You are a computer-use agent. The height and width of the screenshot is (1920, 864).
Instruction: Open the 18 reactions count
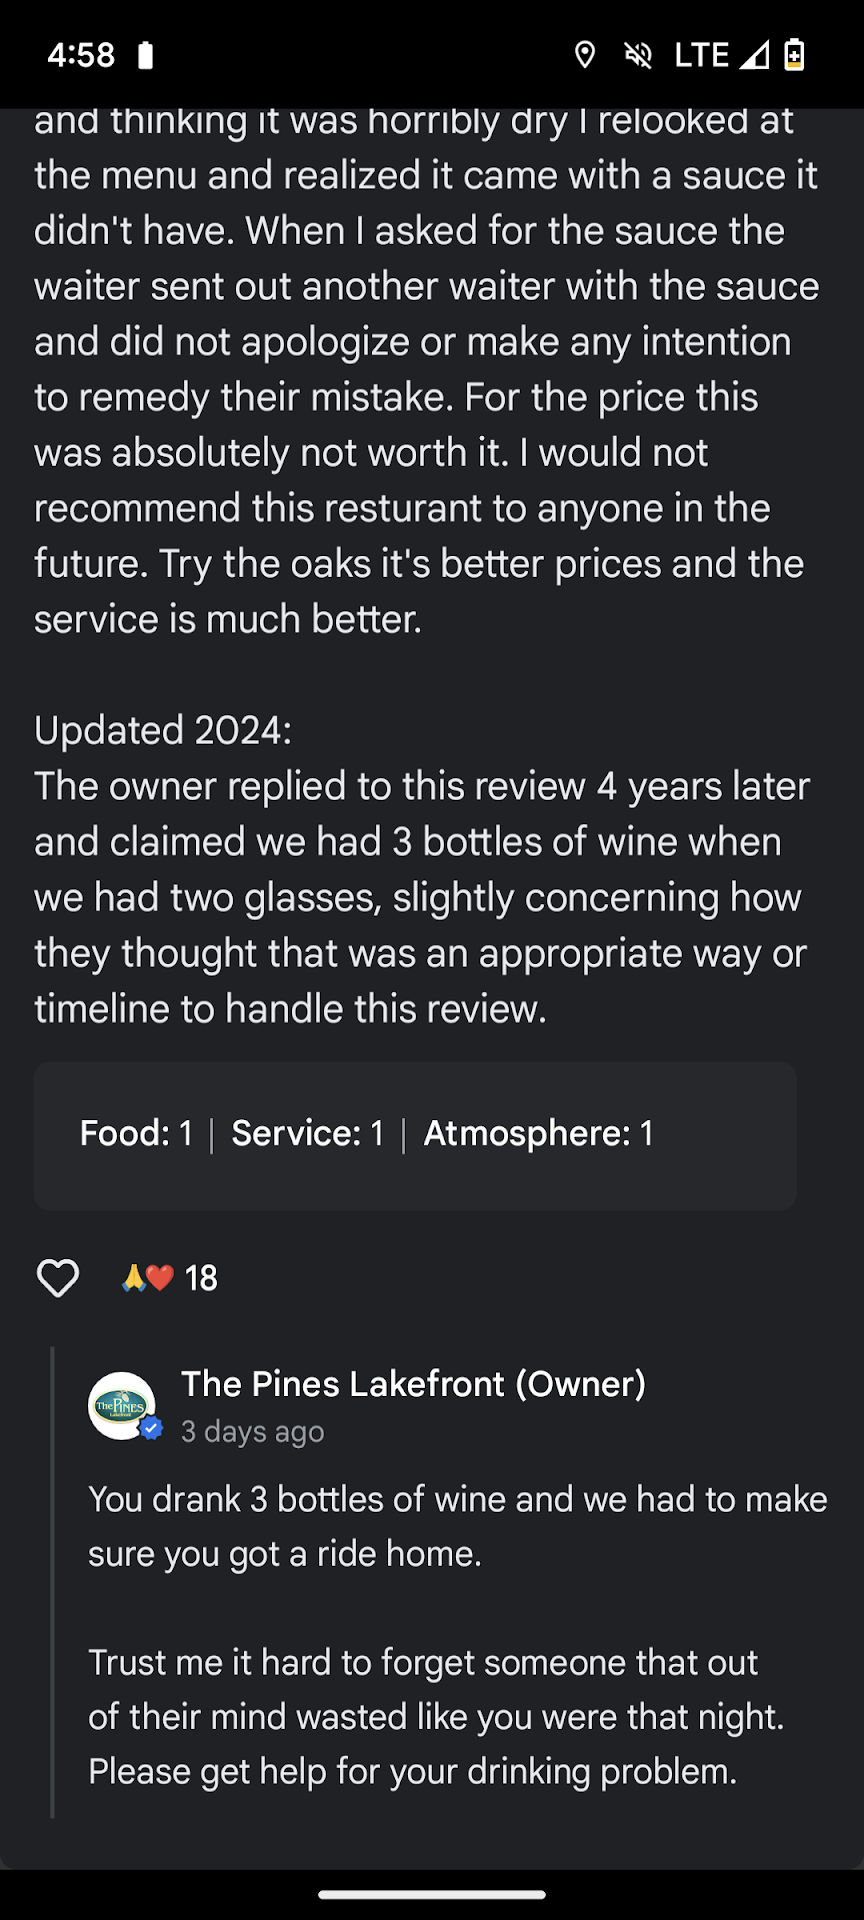[x=201, y=1278]
